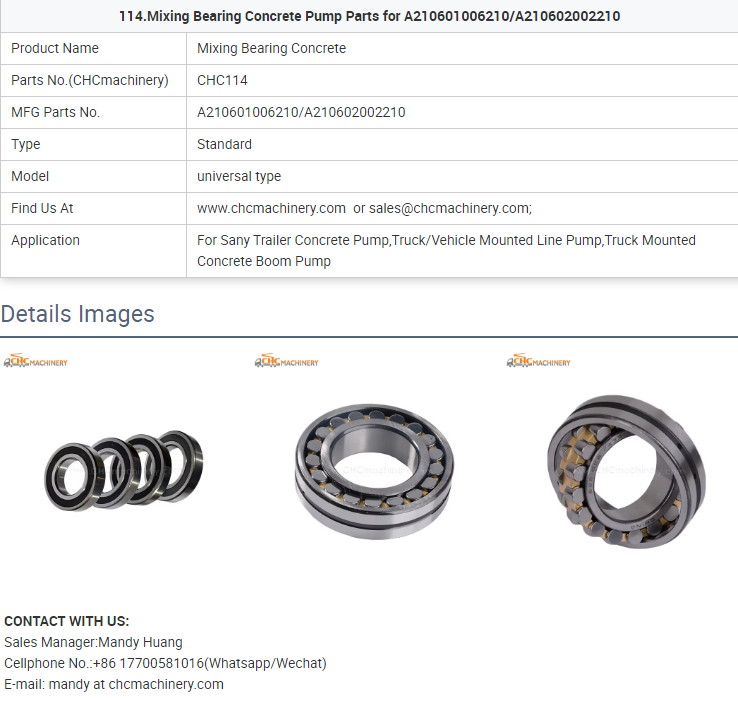Click the Details Images heading
The height and width of the screenshot is (702, 738).
[78, 314]
